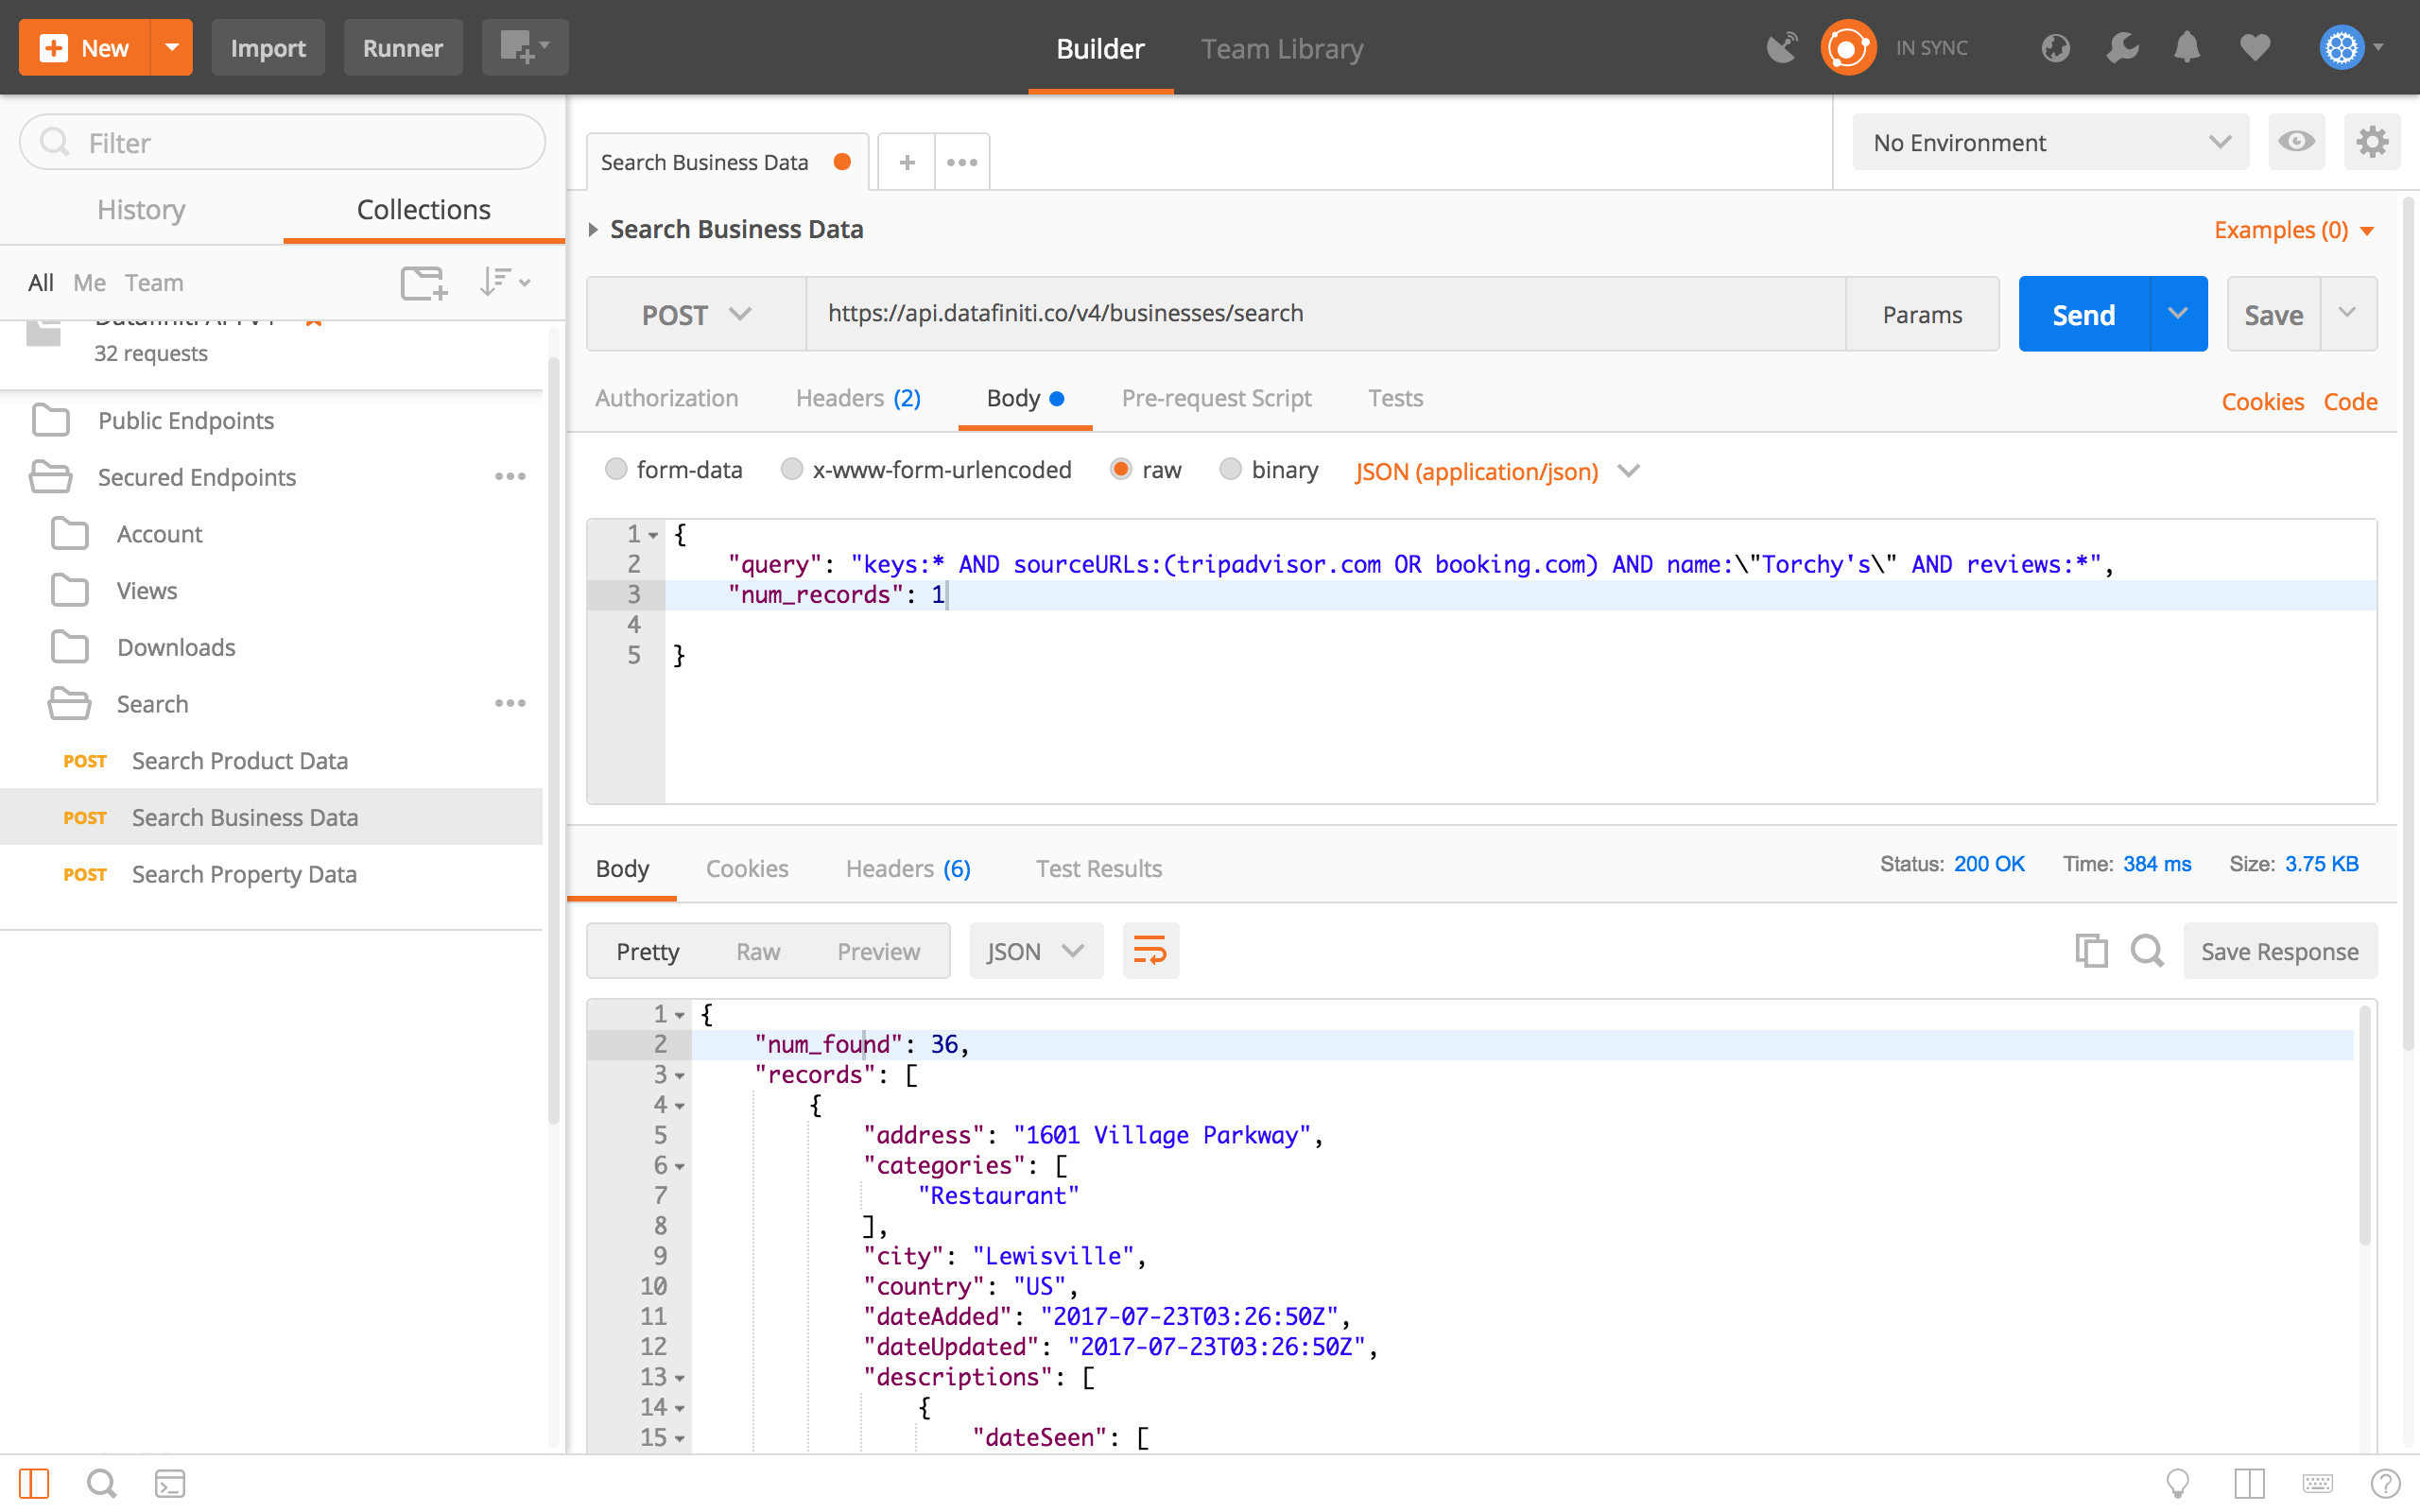Open the request Headers (2) tab
This screenshot has width=2420, height=1512.
[x=858, y=398]
